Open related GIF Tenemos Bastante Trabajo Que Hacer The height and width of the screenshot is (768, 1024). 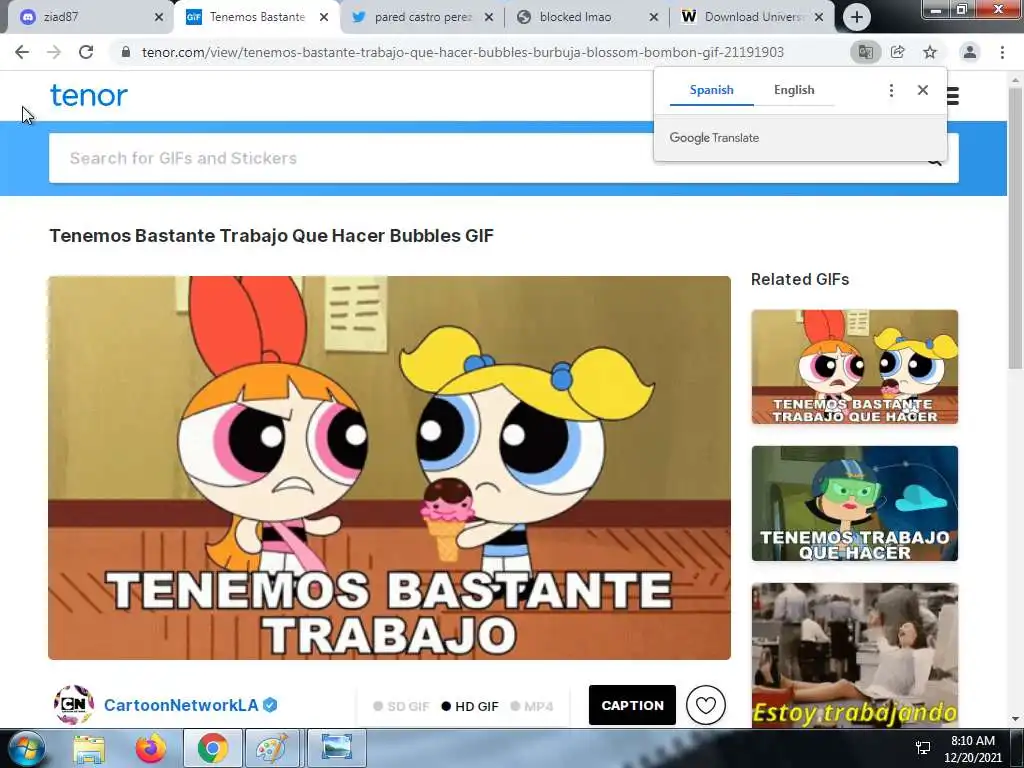click(854, 367)
